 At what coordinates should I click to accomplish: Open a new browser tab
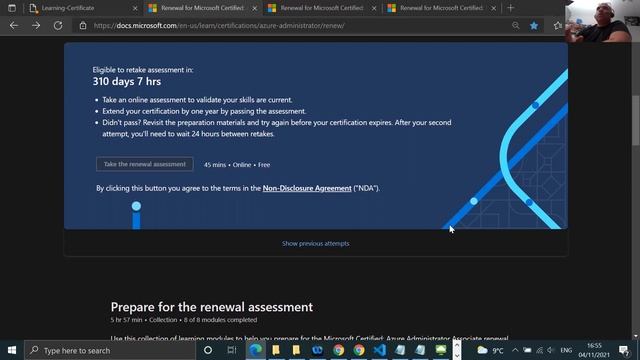click(510, 8)
